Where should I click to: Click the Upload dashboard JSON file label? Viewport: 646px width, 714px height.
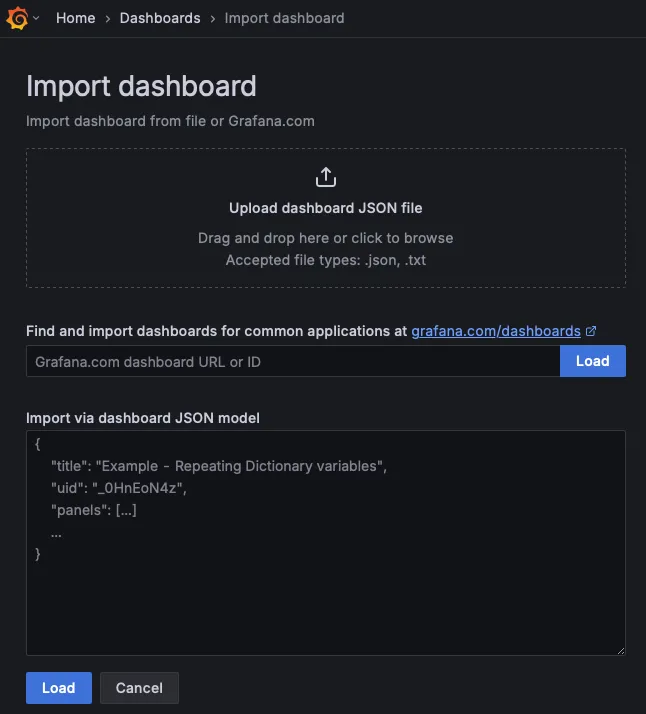pos(325,208)
